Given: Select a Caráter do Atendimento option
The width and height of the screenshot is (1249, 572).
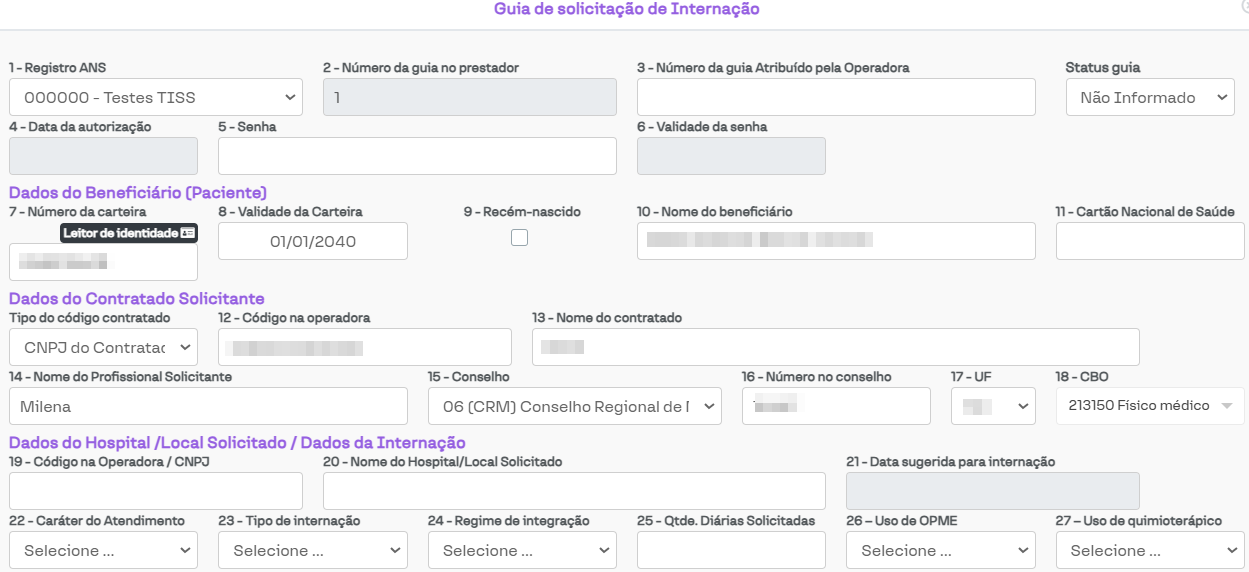Looking at the screenshot, I should (x=103, y=550).
